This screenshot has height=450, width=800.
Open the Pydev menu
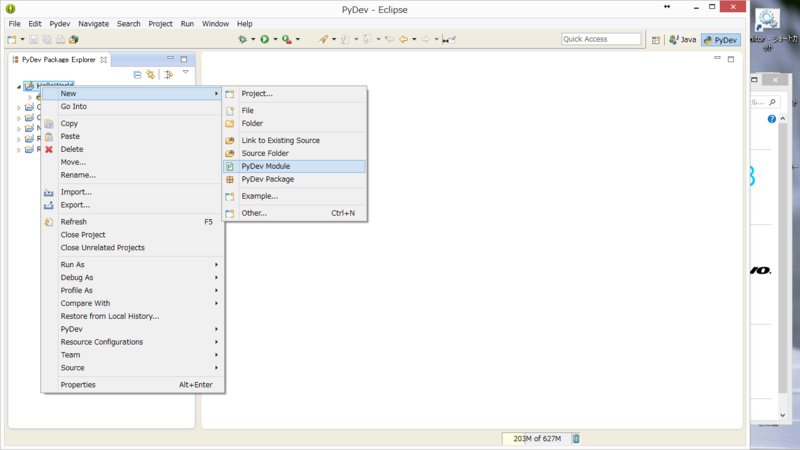click(60, 24)
